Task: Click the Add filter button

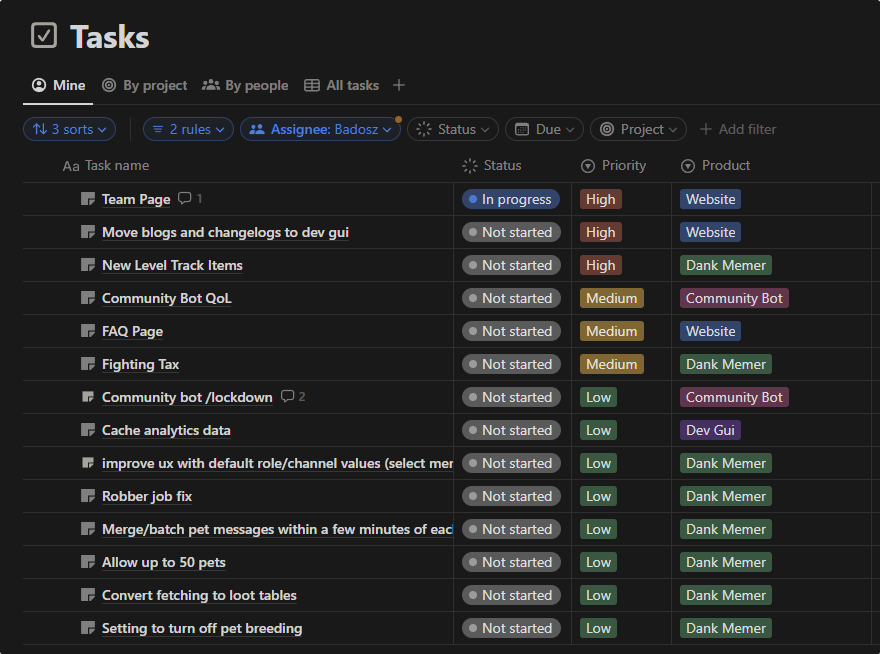Action: [737, 129]
